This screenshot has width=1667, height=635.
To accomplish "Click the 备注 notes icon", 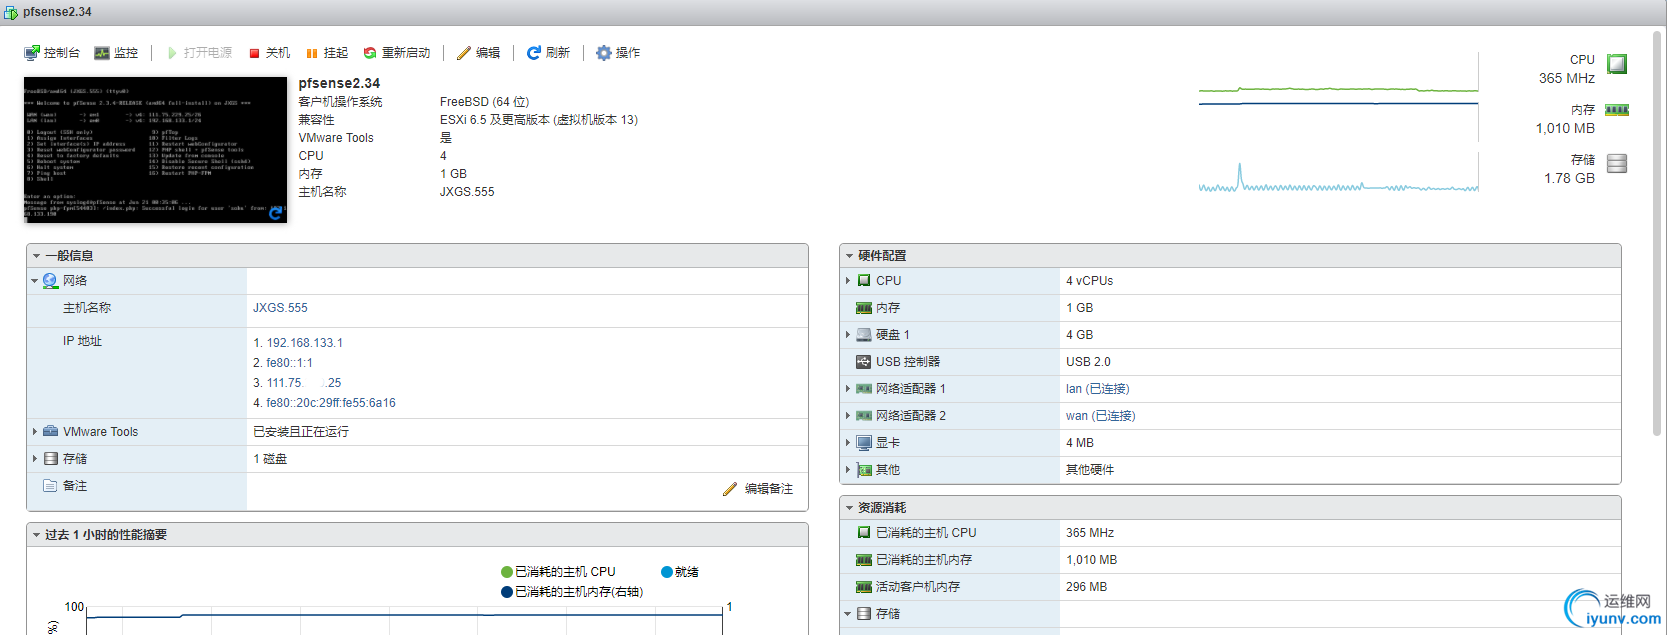I will coord(50,486).
